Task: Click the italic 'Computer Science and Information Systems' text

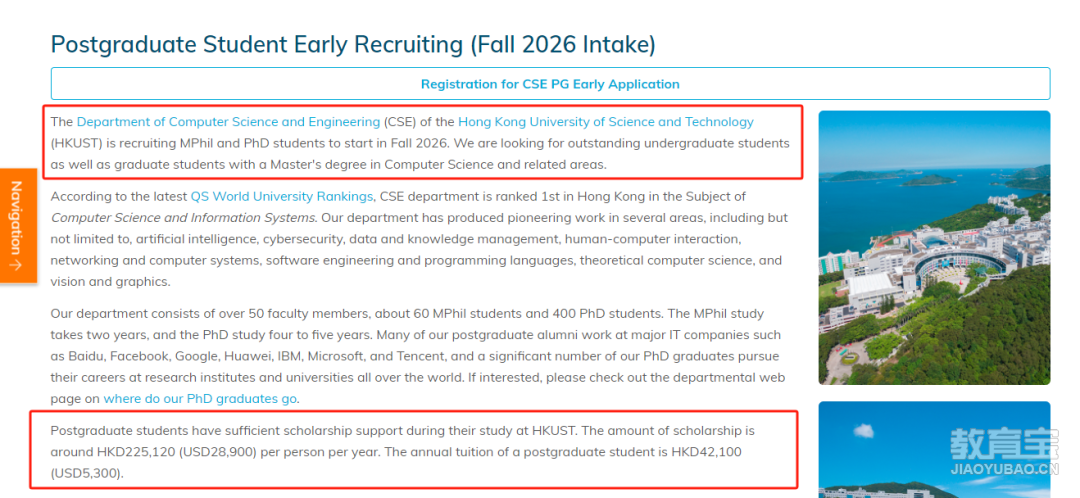Action: tap(184, 218)
